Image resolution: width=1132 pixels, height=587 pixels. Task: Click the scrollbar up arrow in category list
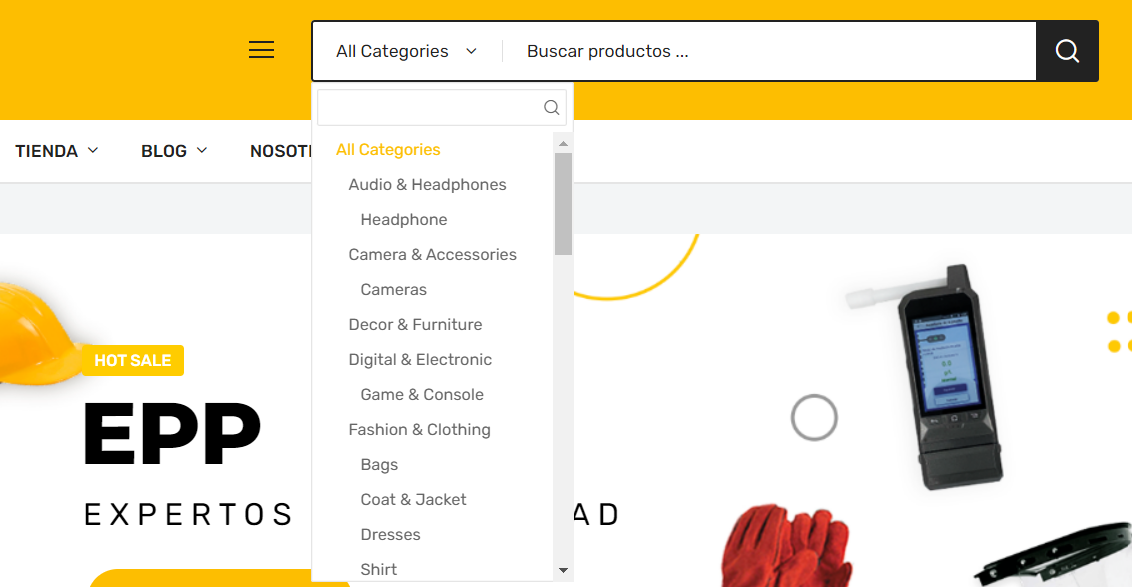[563, 144]
